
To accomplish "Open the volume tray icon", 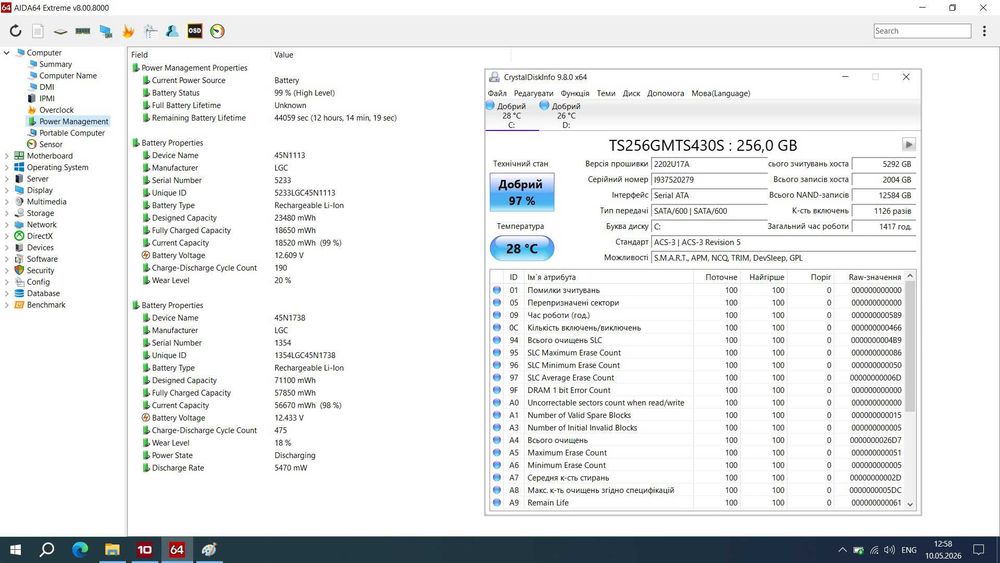I will [890, 550].
